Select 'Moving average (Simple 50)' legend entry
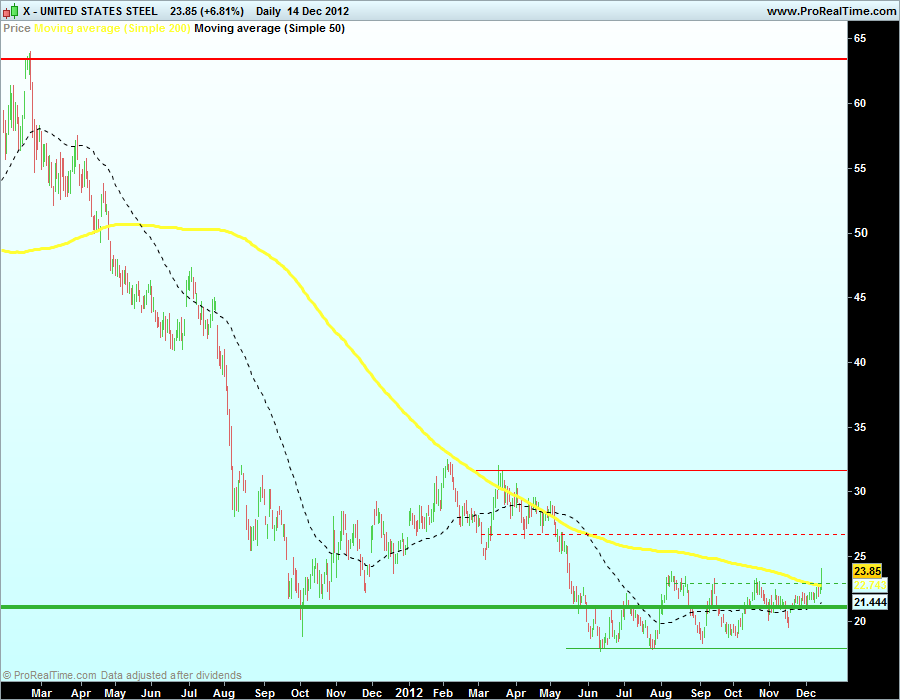Screen dimensions: 900x700 (269, 28)
